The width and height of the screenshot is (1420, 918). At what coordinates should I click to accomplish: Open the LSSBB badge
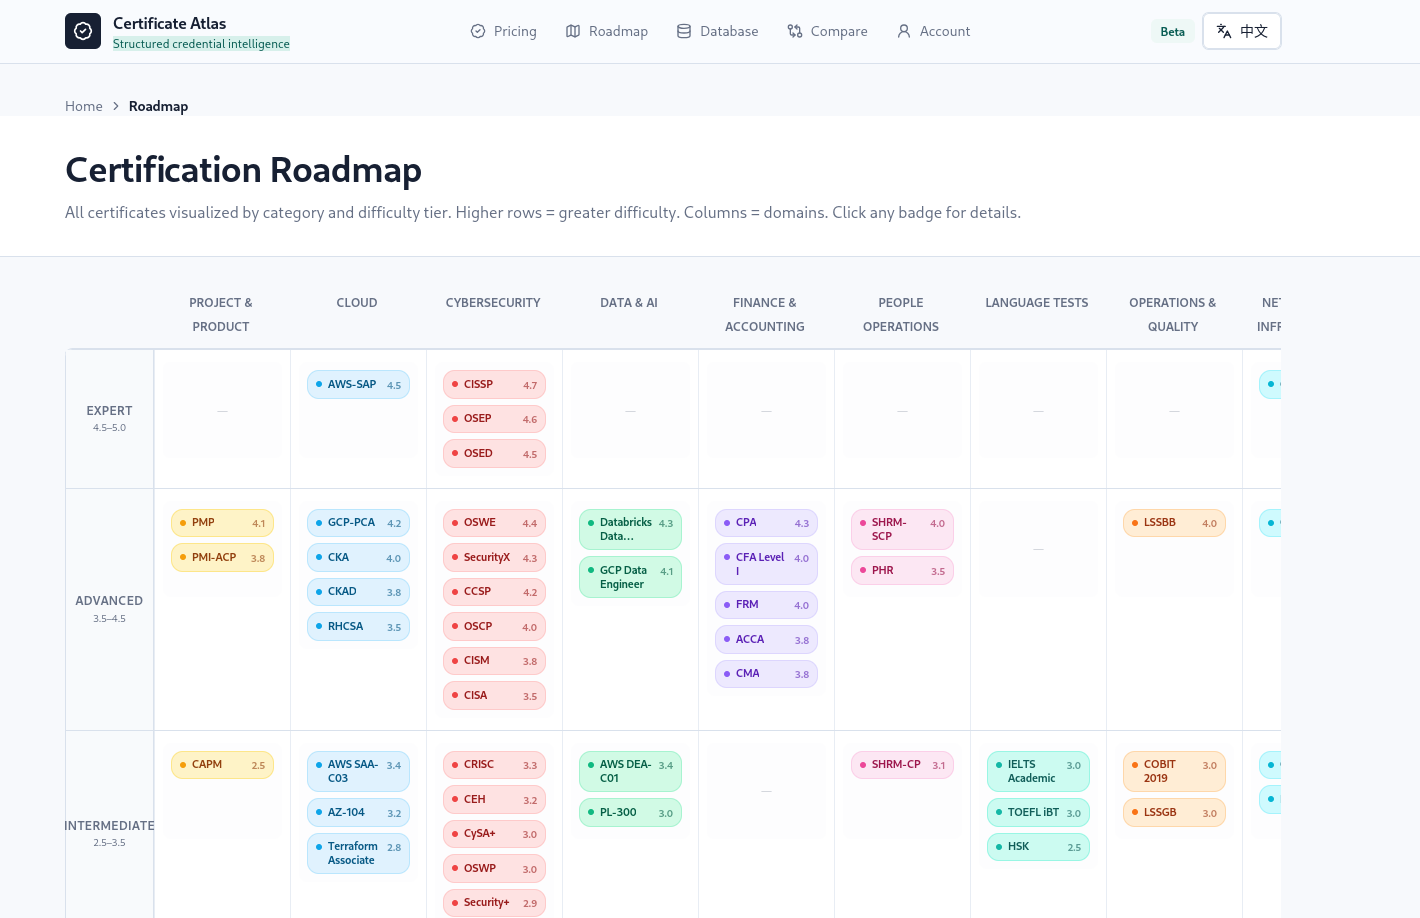click(x=1174, y=523)
